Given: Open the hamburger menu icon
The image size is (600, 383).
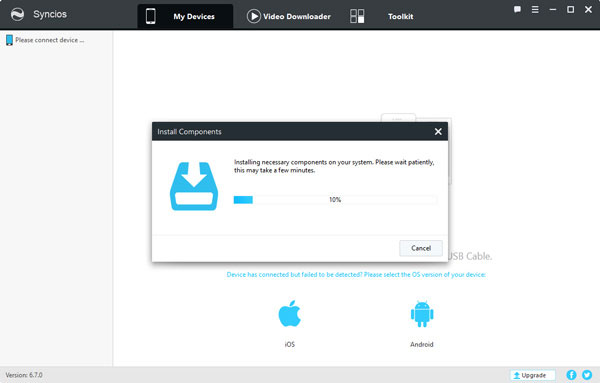Looking at the screenshot, I should (535, 9).
